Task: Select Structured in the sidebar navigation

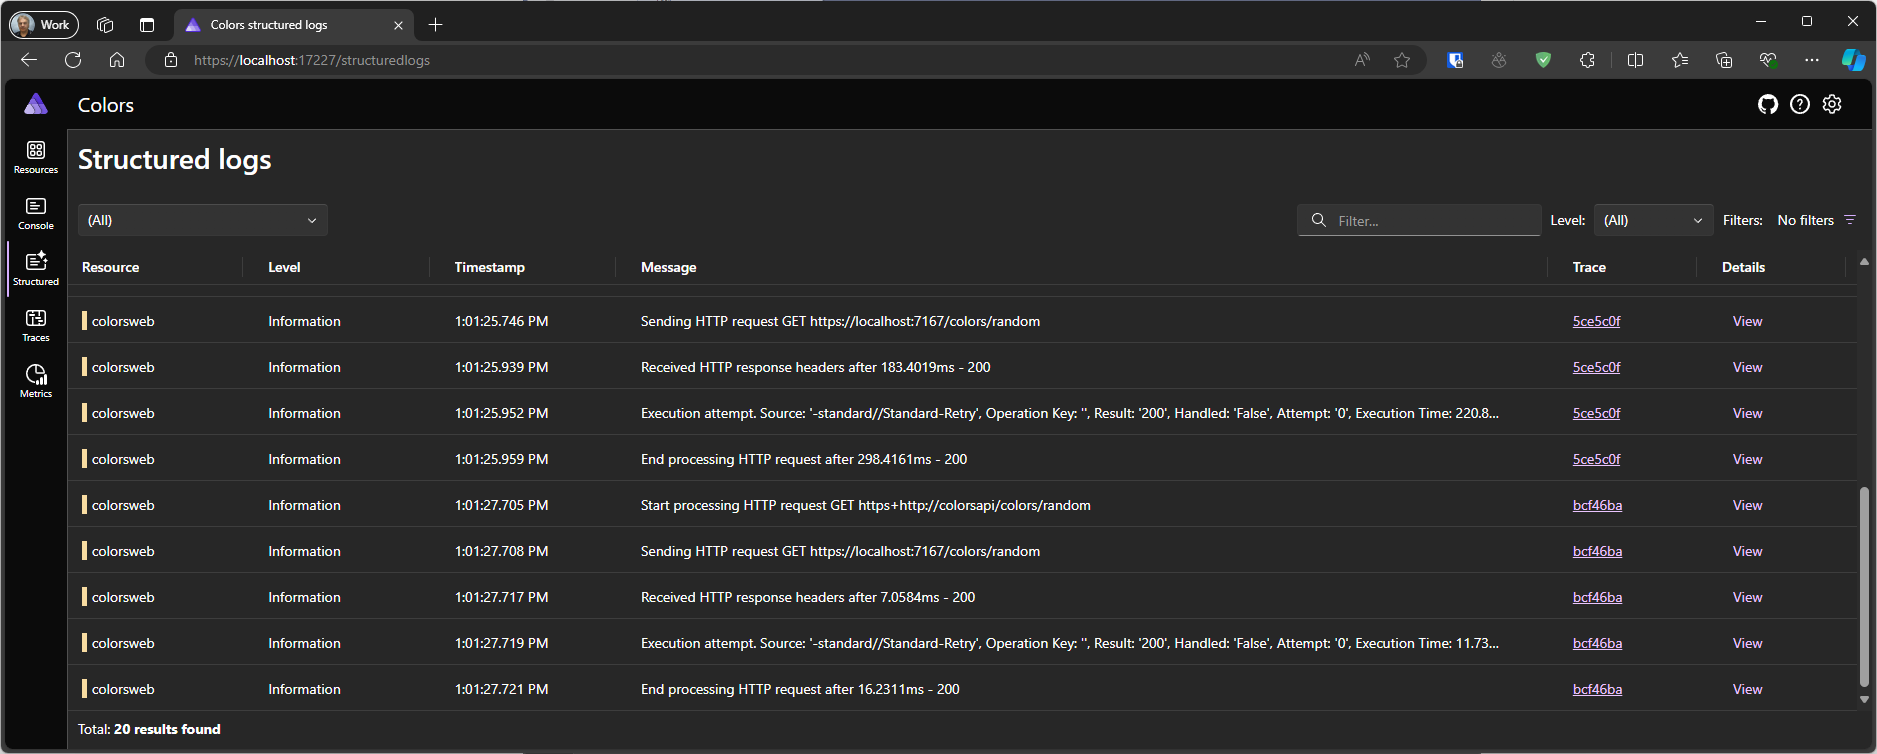Action: [36, 269]
